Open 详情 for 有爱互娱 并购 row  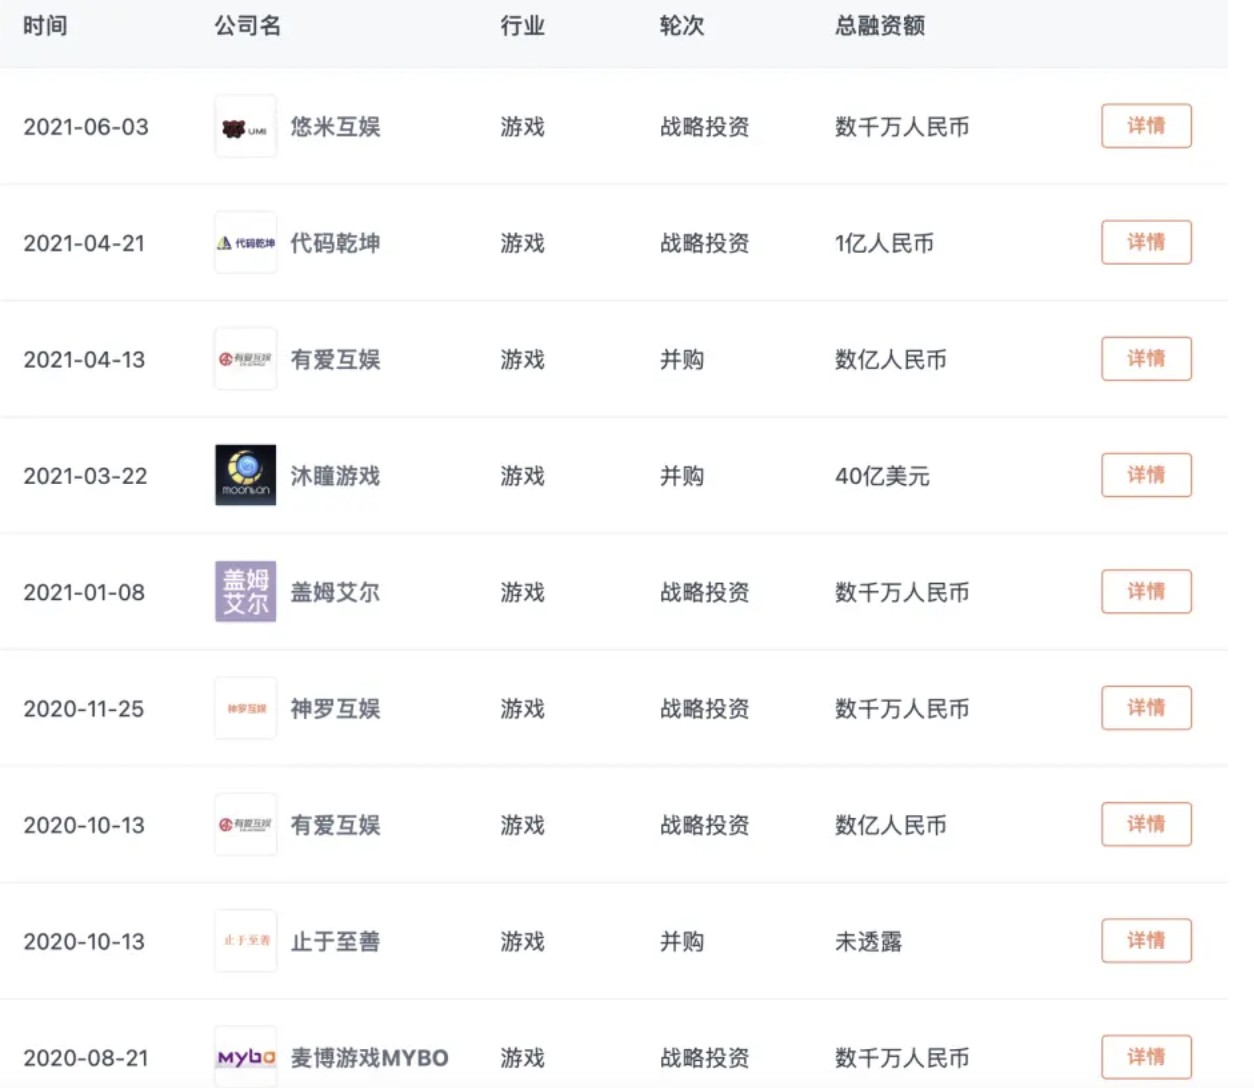pos(1146,358)
